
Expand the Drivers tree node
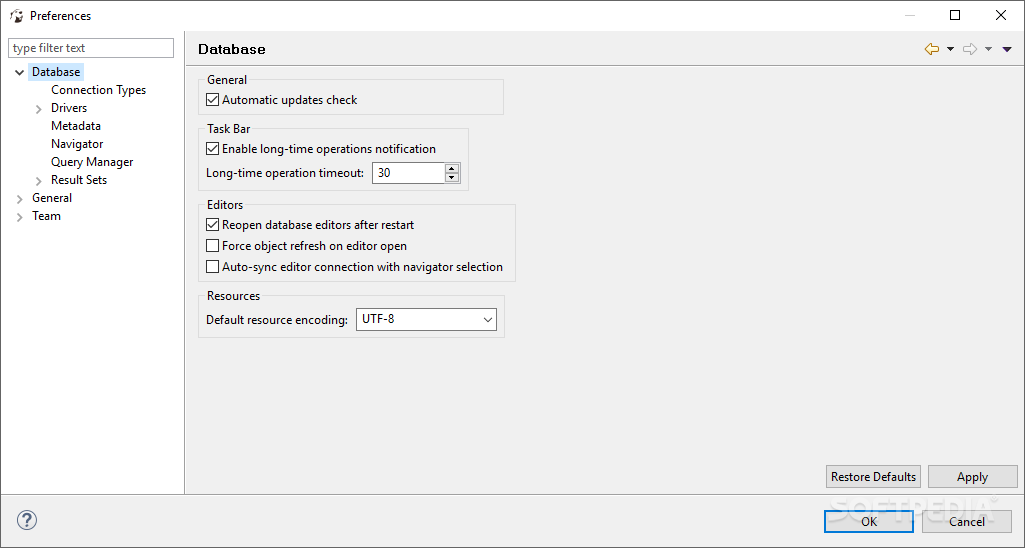(x=39, y=109)
